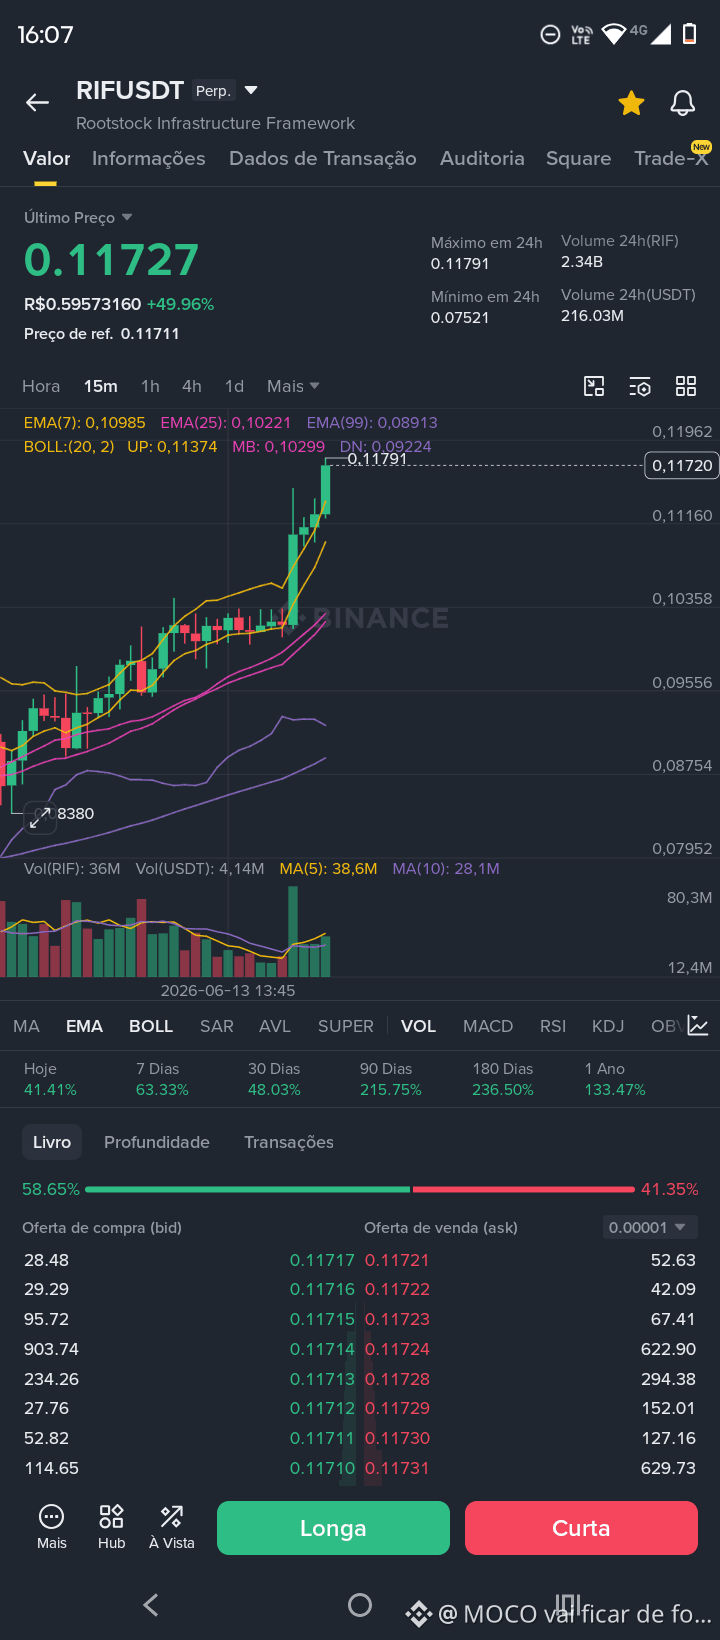The height and width of the screenshot is (1640, 720).
Task: Click the Vol(RIF): 36M legend
Action: (x=72, y=868)
